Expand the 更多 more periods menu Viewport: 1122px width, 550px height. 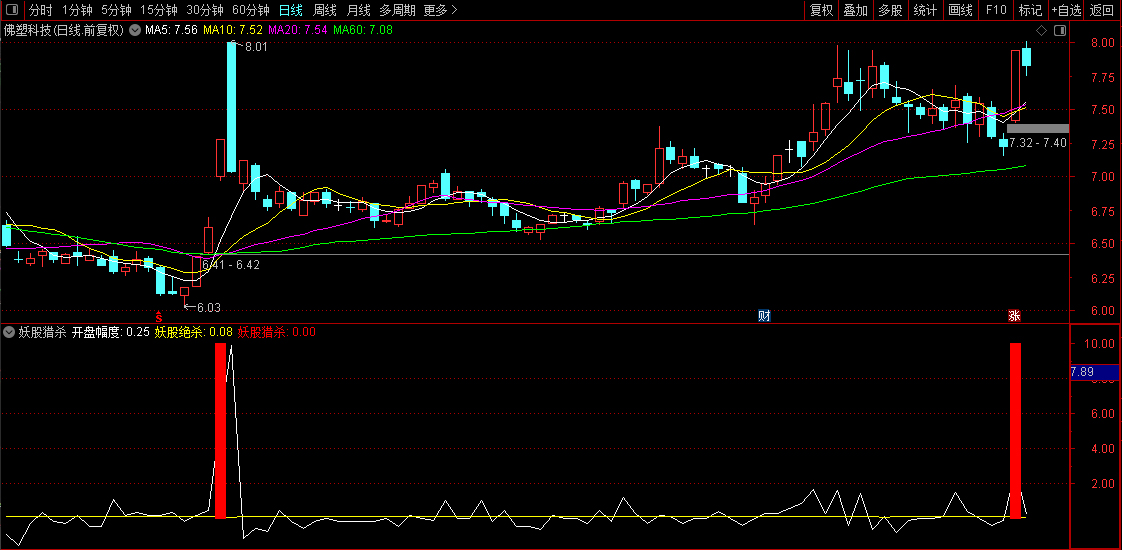click(440, 10)
